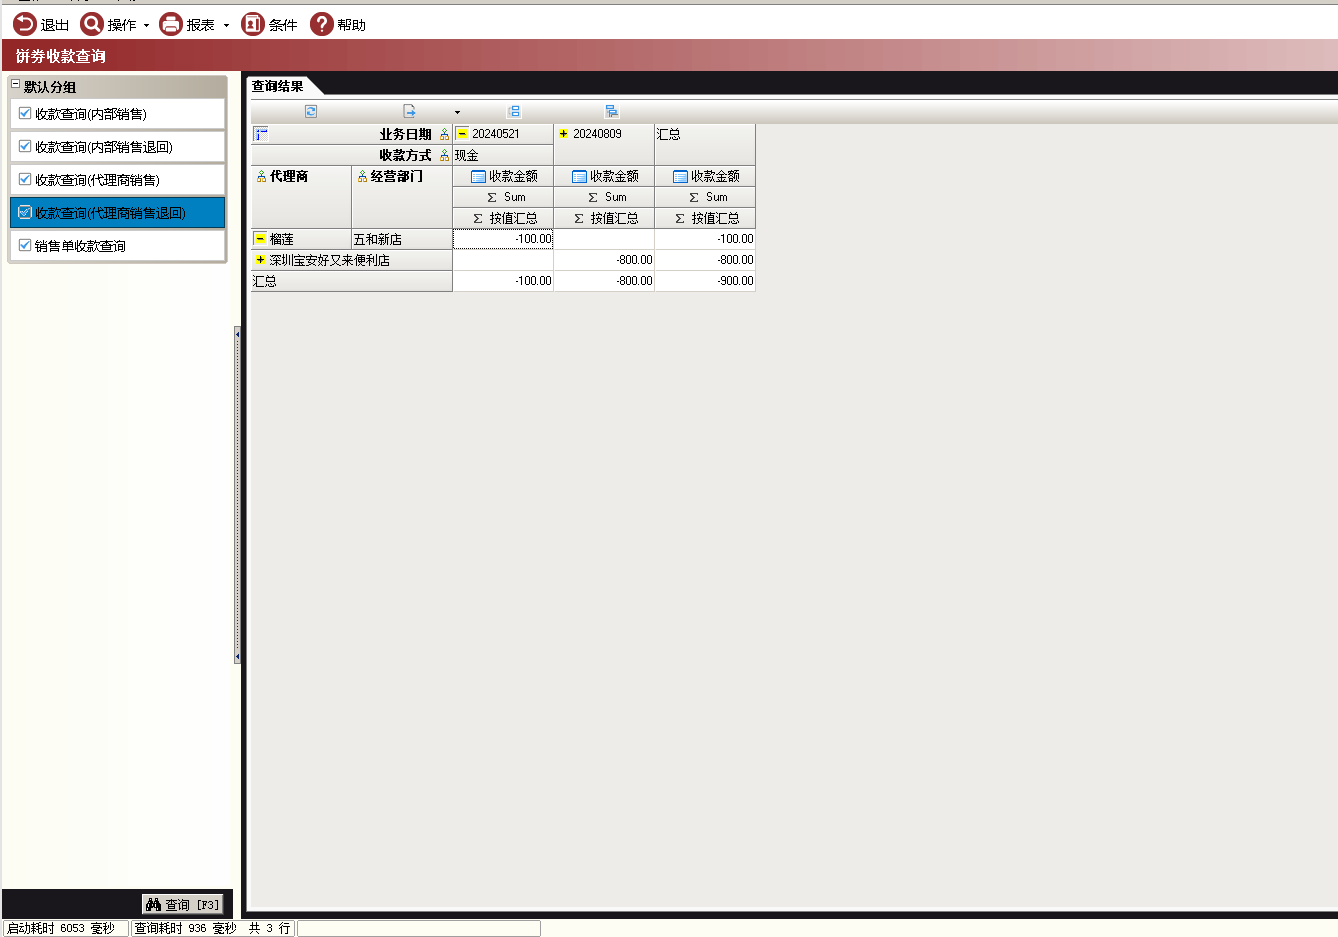Screen dimensions: 1338x937
Task: Click the empty status bar field
Action: [x=419, y=928]
